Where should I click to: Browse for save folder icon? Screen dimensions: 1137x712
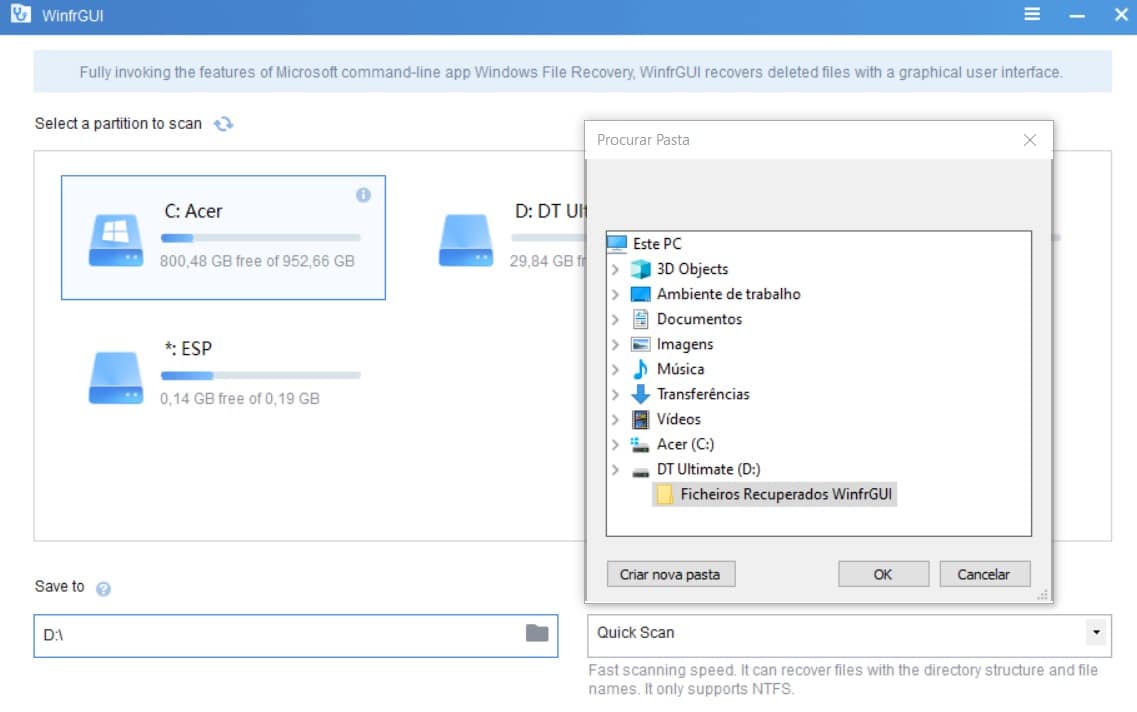pos(537,633)
